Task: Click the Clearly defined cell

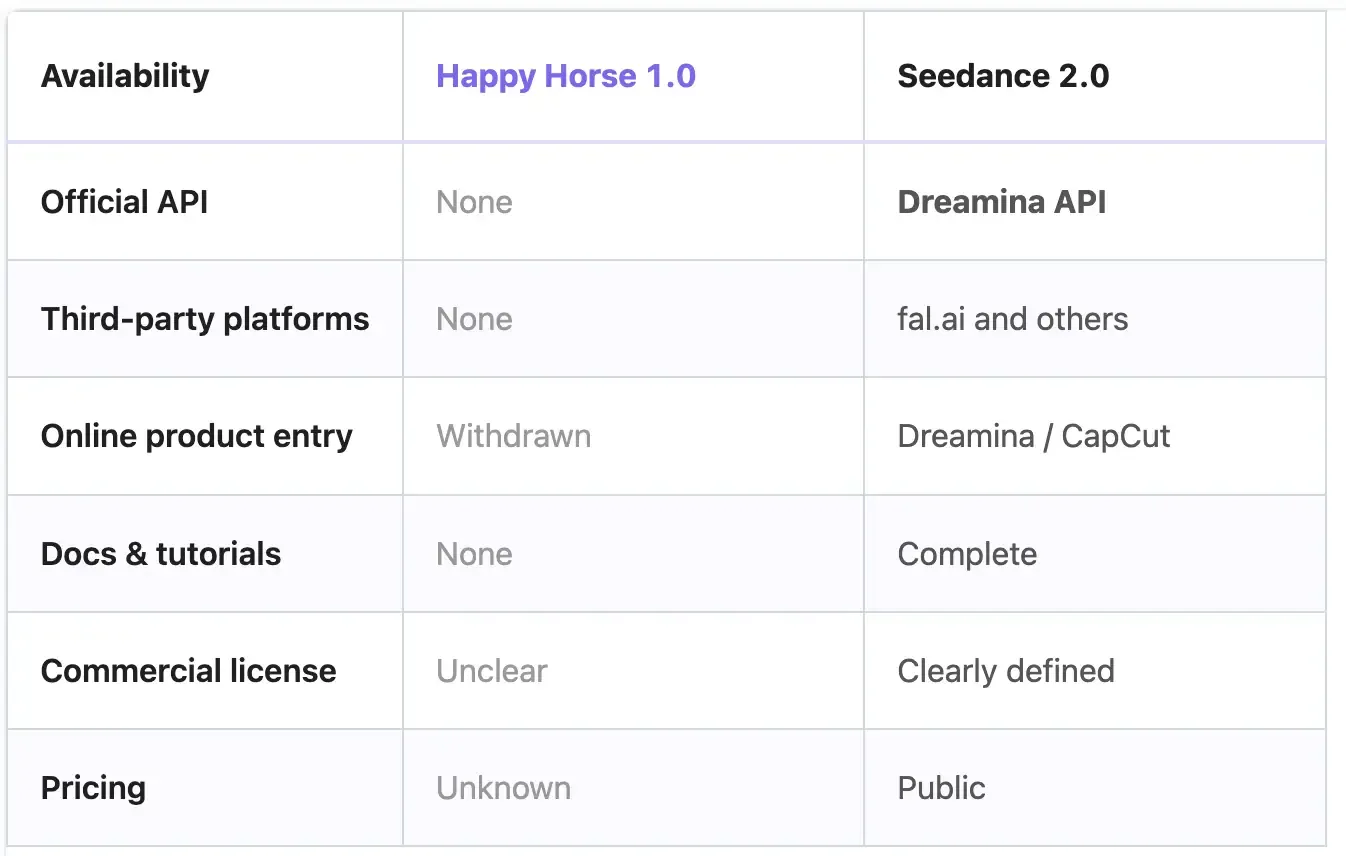Action: 1005,671
